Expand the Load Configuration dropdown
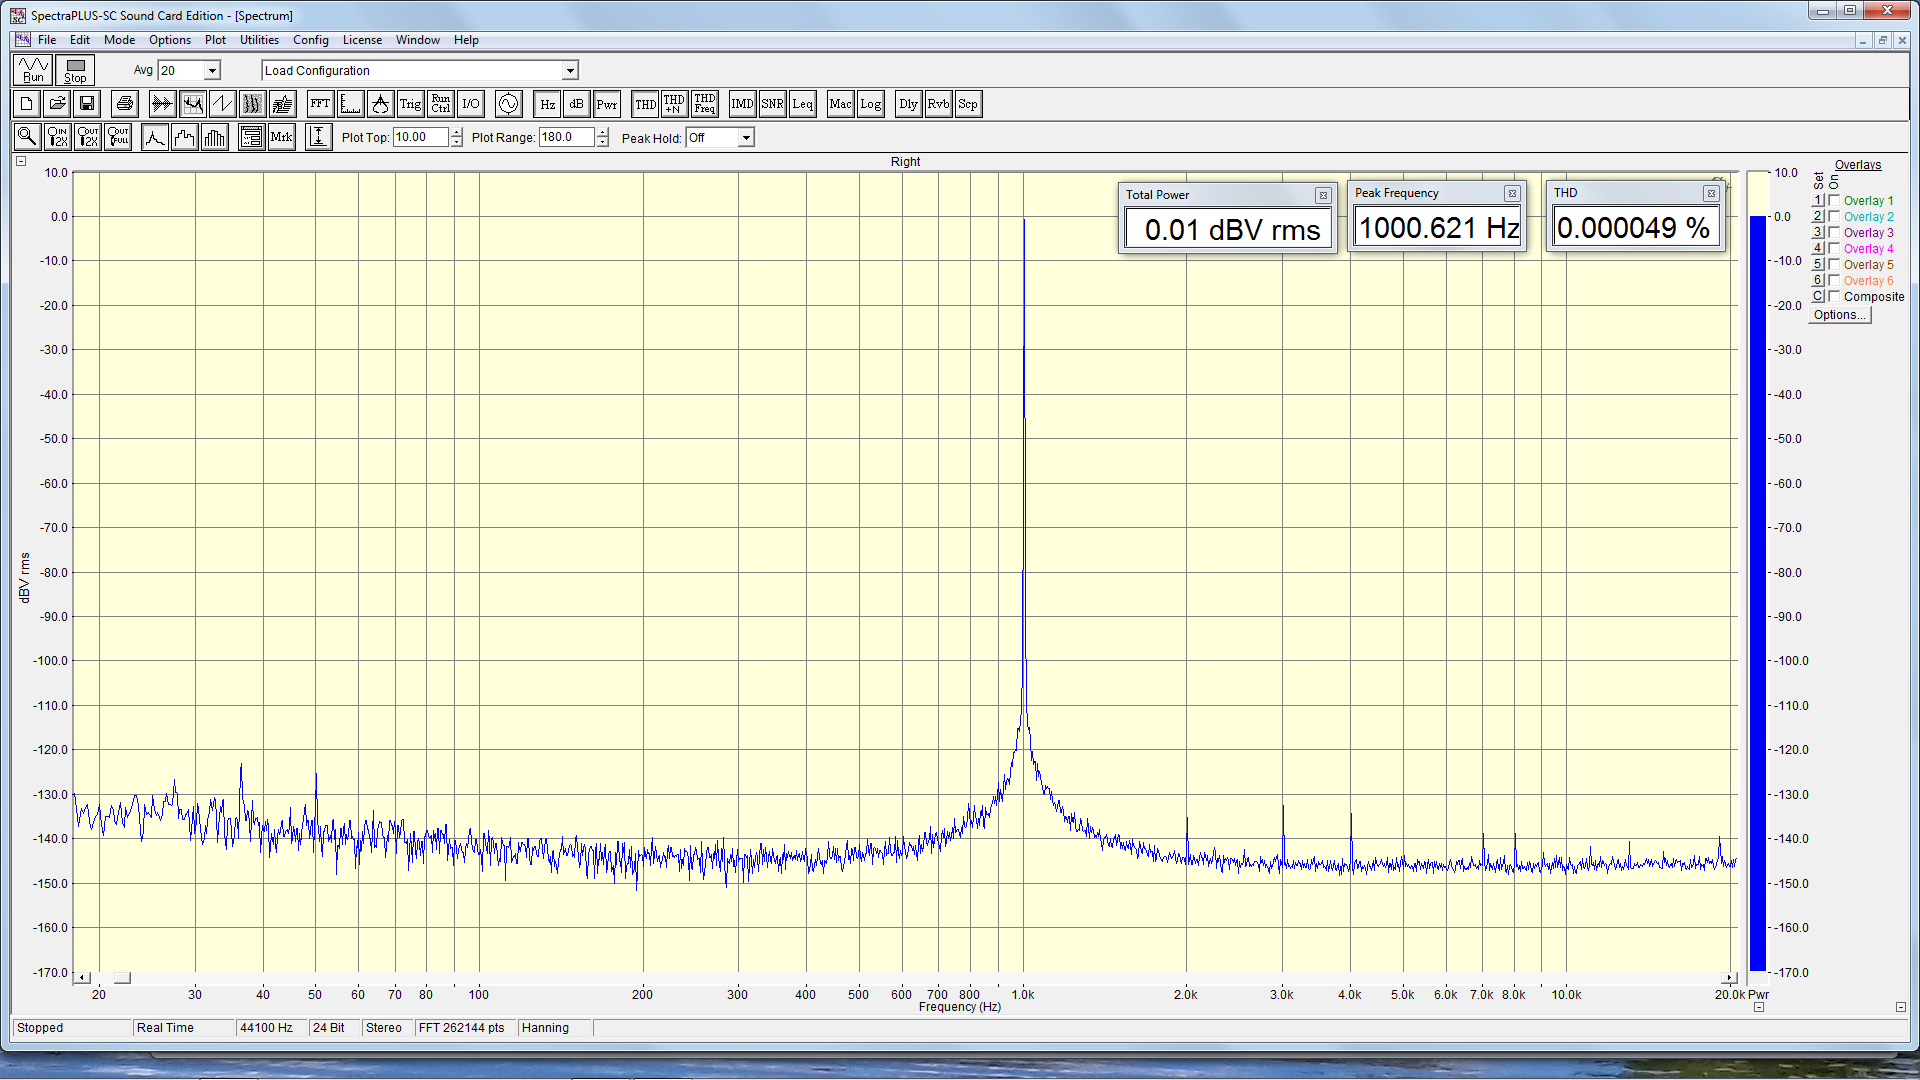Viewport: 1920px width, 1080px height. click(x=570, y=71)
